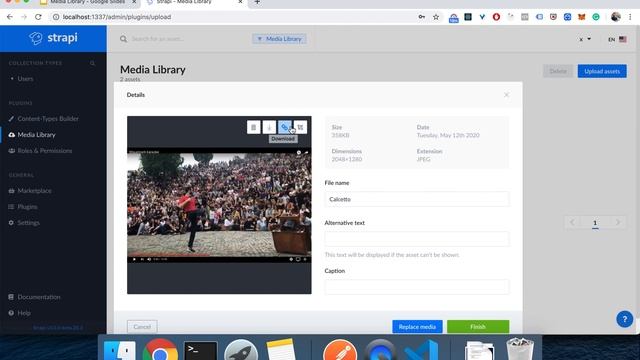Click the green Finish button

click(x=478, y=327)
